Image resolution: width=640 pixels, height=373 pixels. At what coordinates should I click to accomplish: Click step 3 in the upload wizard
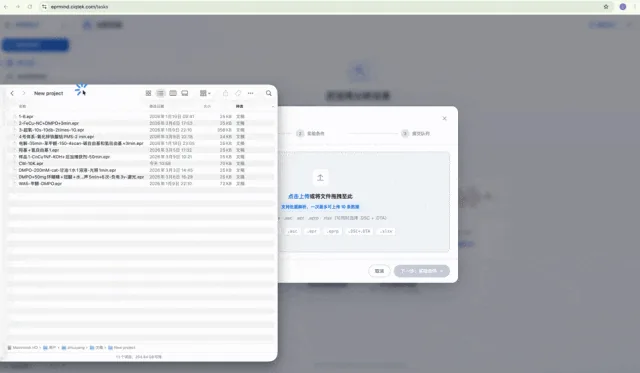(x=416, y=133)
